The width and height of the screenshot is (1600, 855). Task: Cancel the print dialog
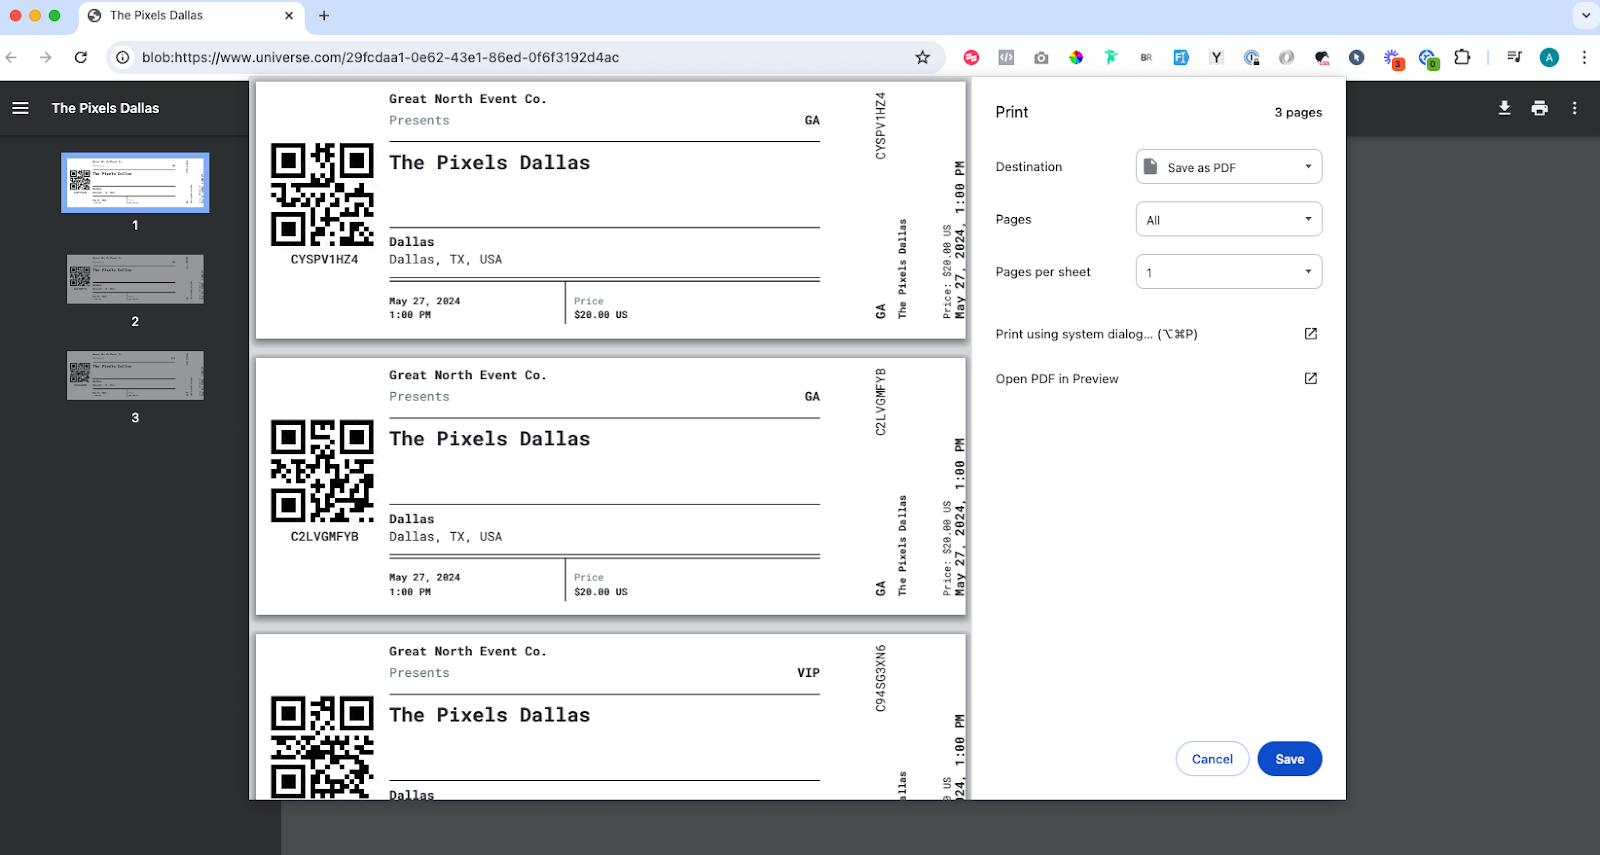1212,759
